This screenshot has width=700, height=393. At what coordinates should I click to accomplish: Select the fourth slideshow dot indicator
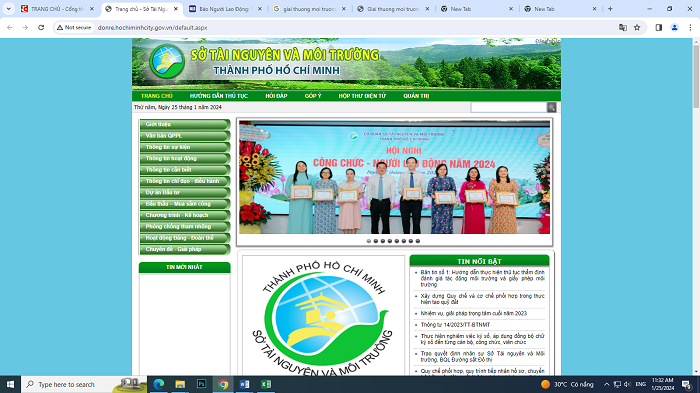coord(390,241)
